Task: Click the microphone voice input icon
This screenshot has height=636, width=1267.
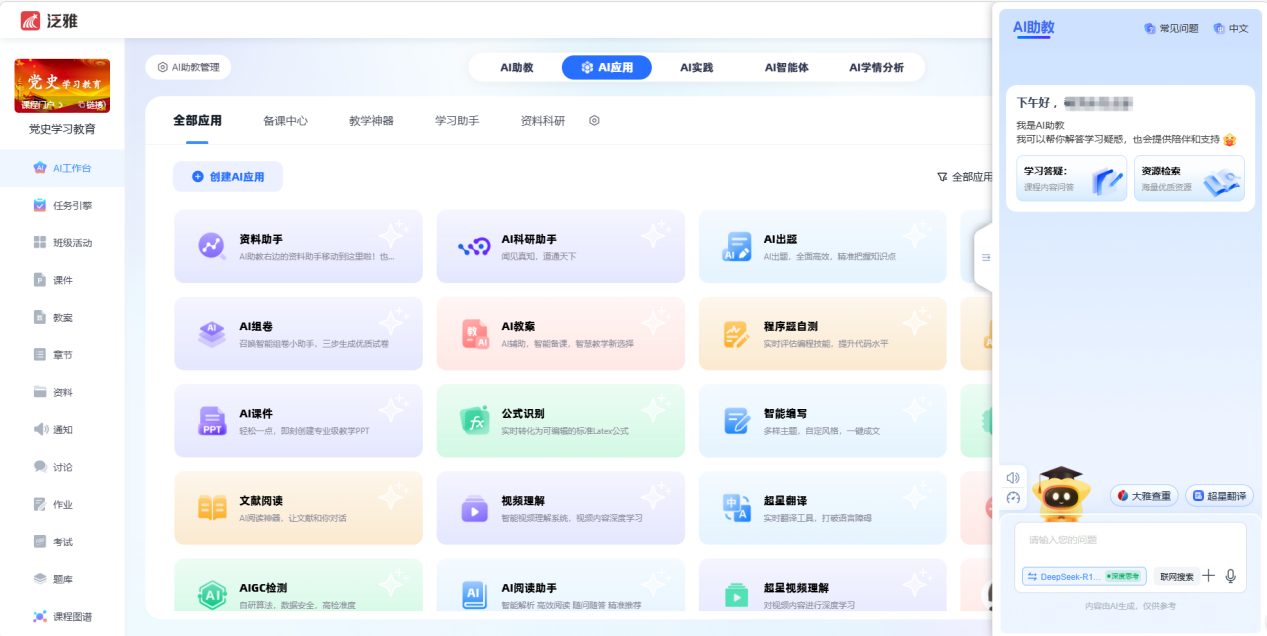Action: click(x=1230, y=576)
